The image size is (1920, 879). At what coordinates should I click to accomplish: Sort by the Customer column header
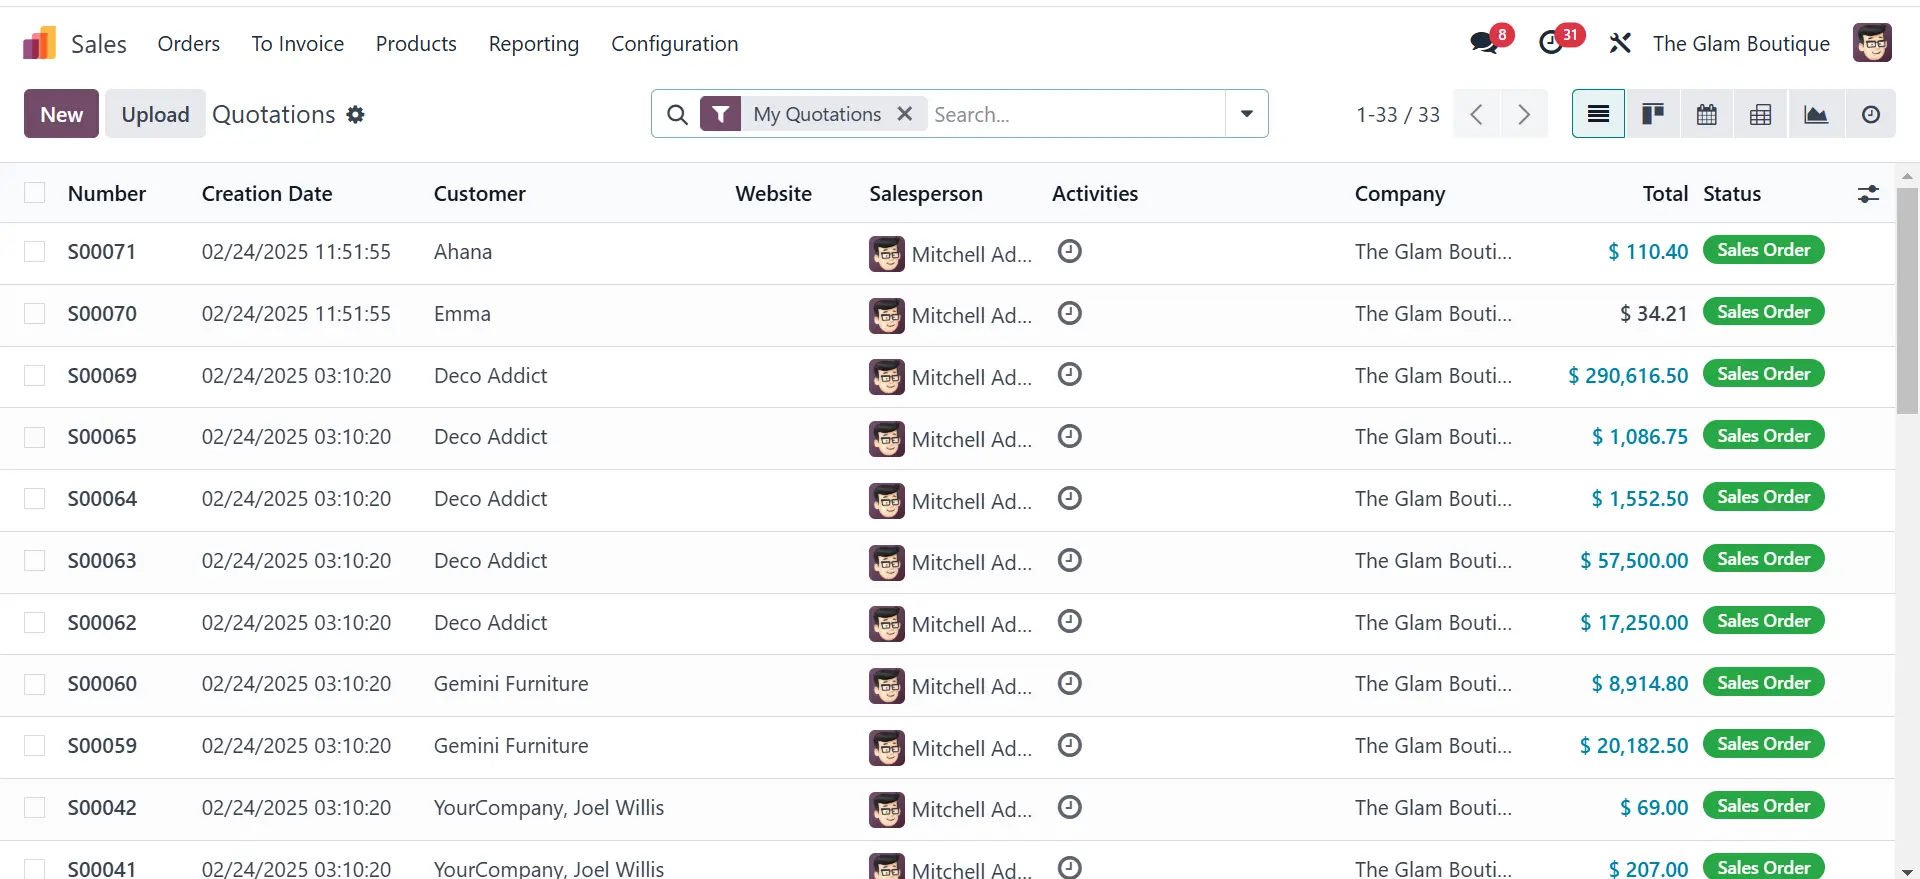[x=480, y=194]
